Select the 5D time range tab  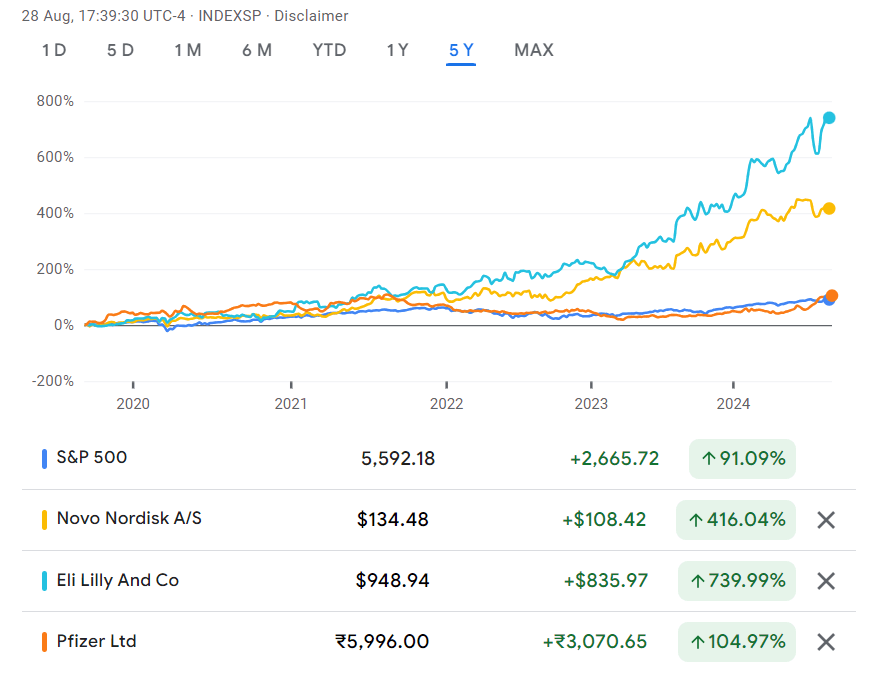[120, 50]
